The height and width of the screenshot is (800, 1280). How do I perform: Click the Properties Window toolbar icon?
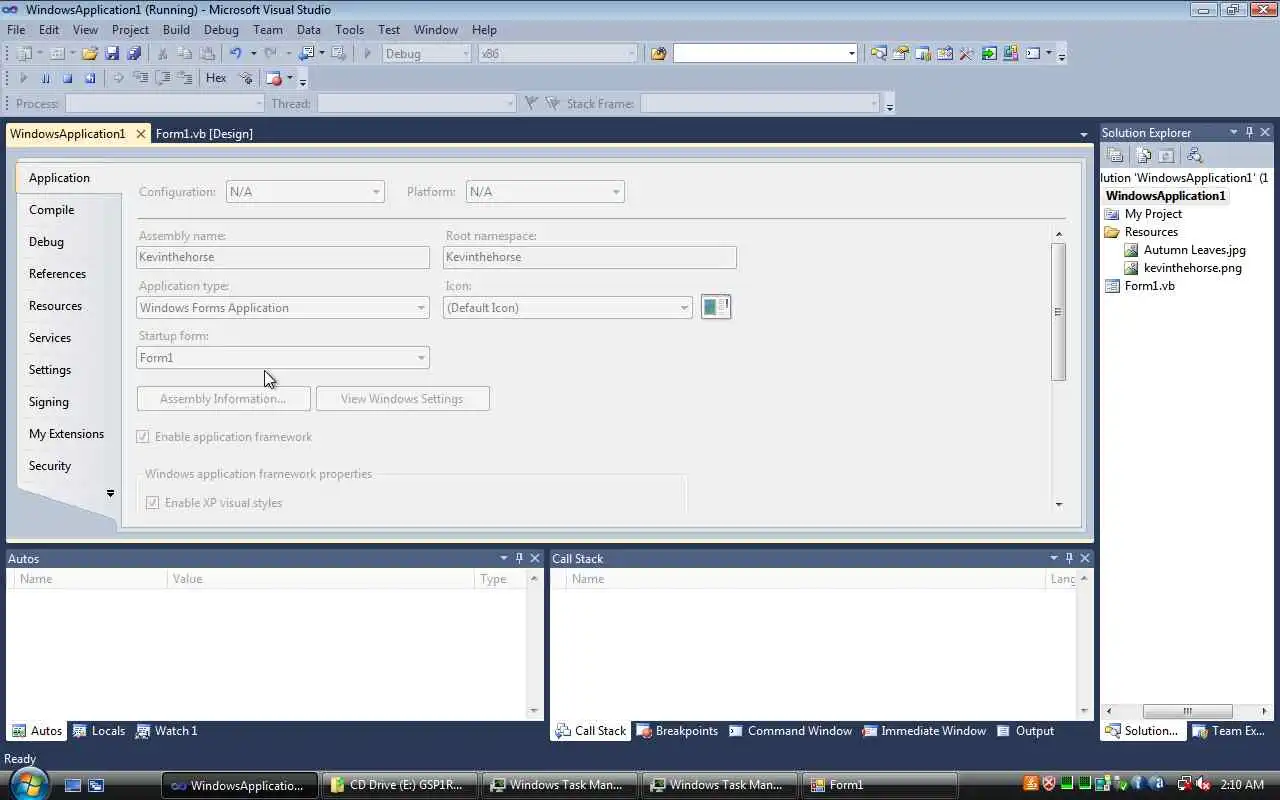click(x=900, y=53)
